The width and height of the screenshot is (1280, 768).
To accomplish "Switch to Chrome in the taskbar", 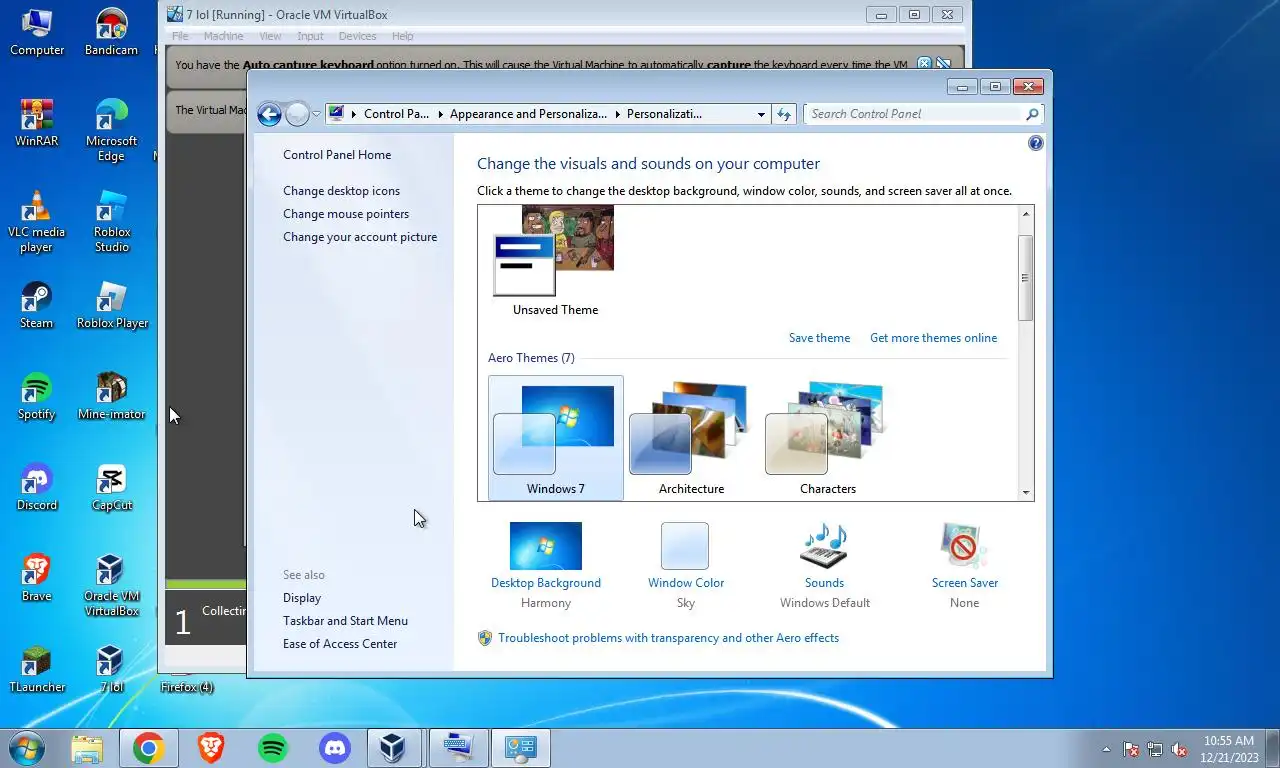I will click(x=149, y=748).
